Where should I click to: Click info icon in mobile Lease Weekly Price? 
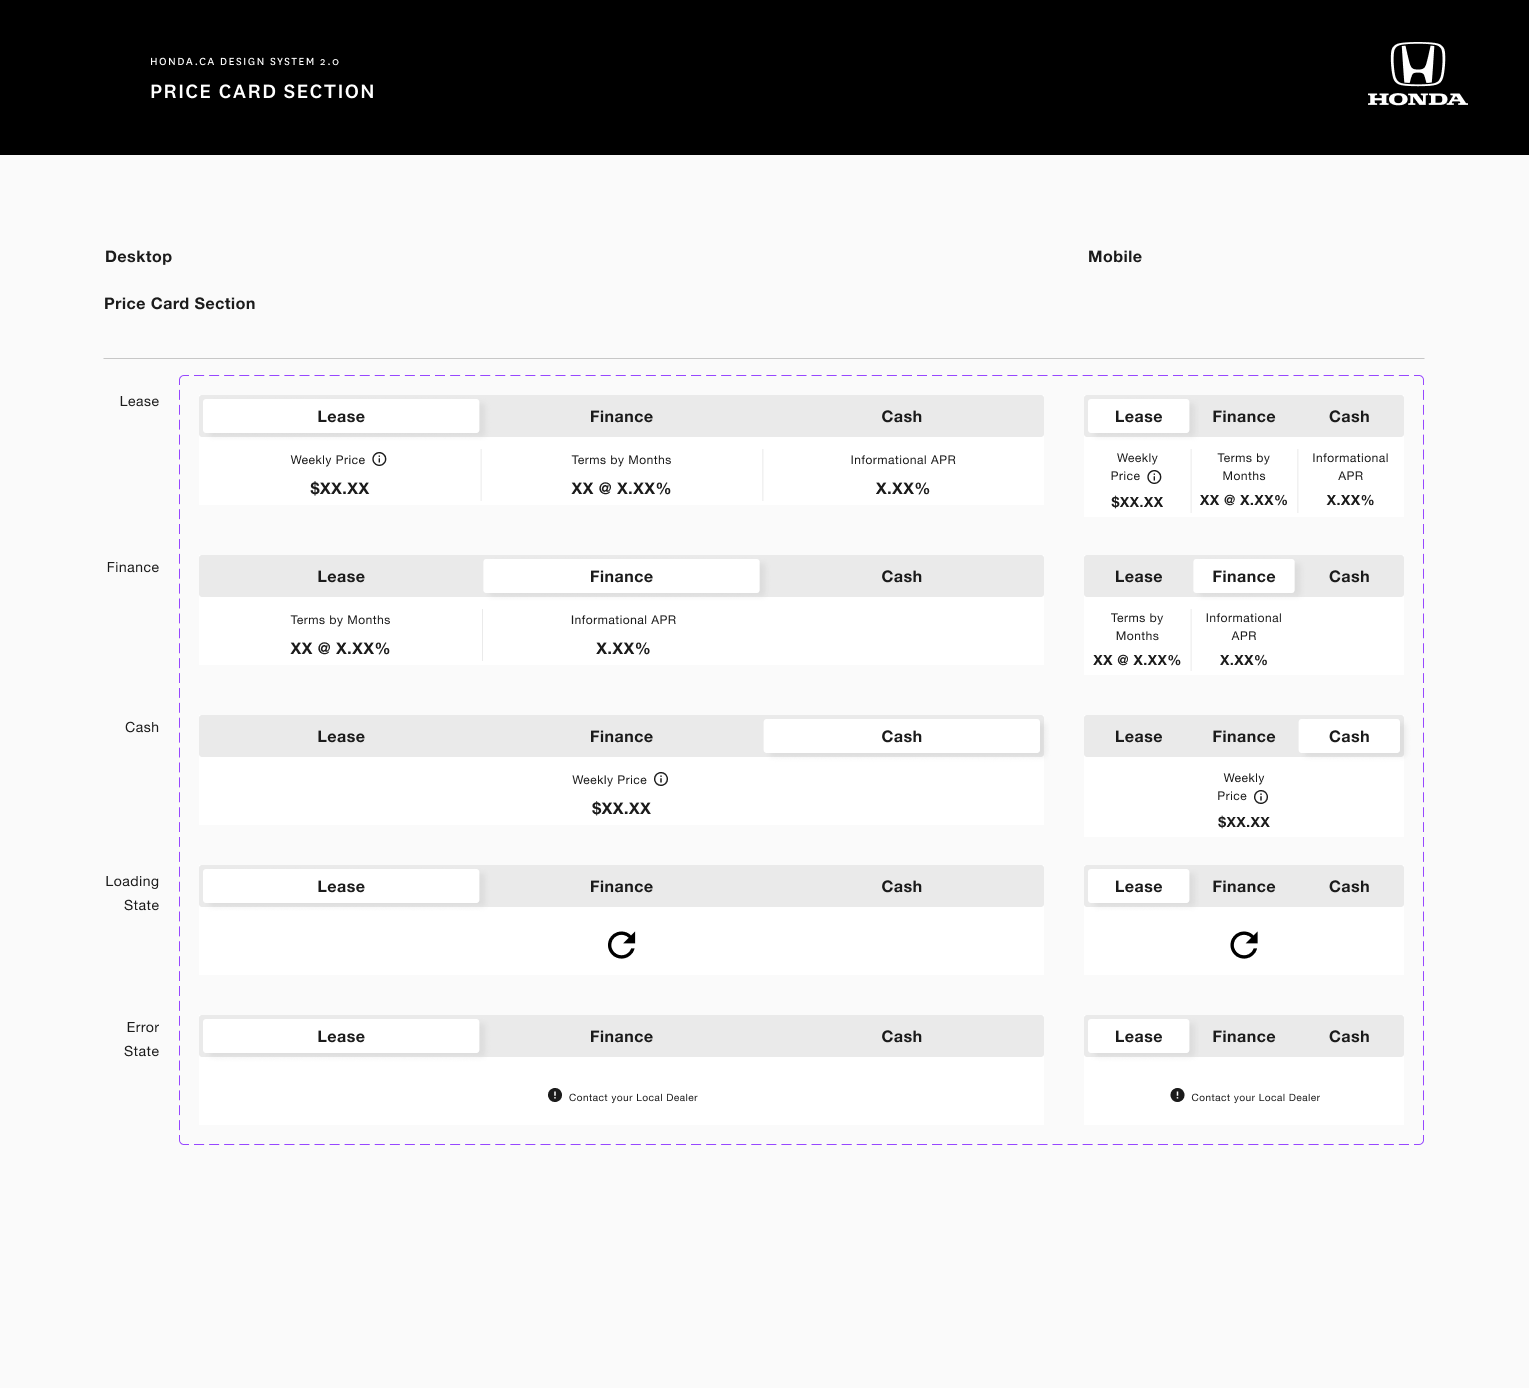point(1154,477)
